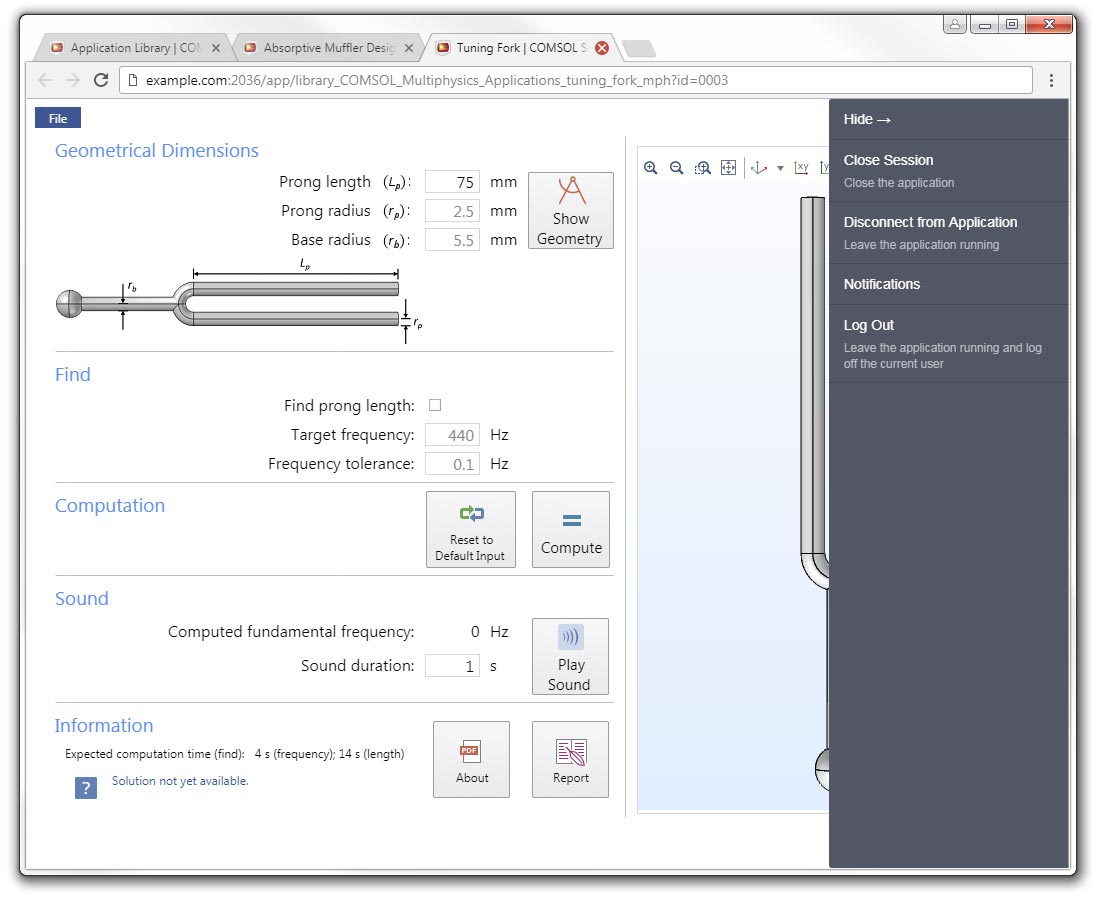1097x897 pixels.
Task: Close the Tuning Fork browser tab
Action: point(602,47)
